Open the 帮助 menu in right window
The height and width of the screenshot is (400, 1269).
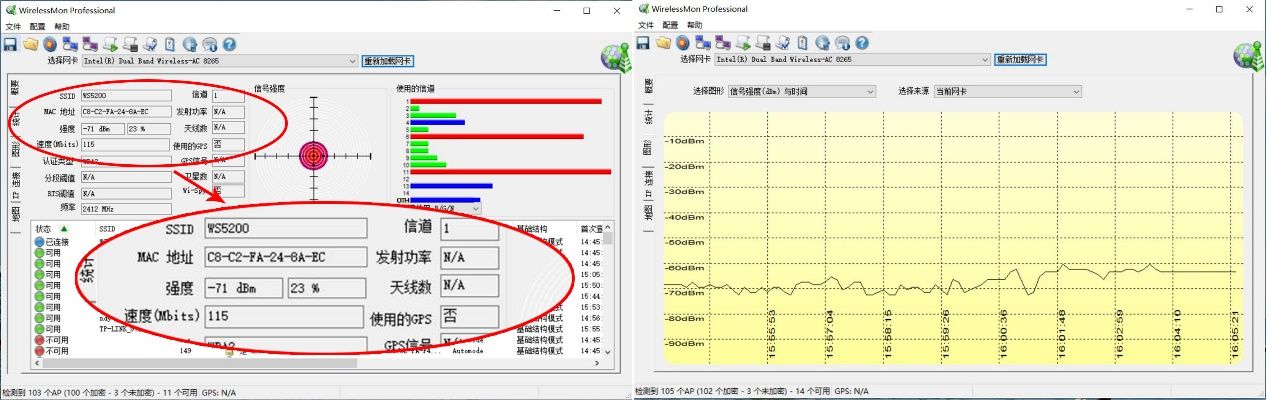click(x=695, y=25)
